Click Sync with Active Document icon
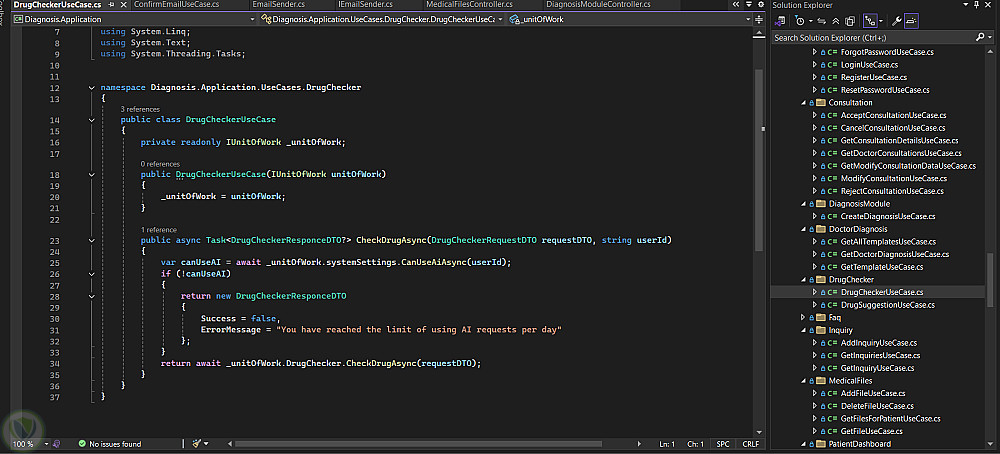1000x454 pixels. click(821, 21)
